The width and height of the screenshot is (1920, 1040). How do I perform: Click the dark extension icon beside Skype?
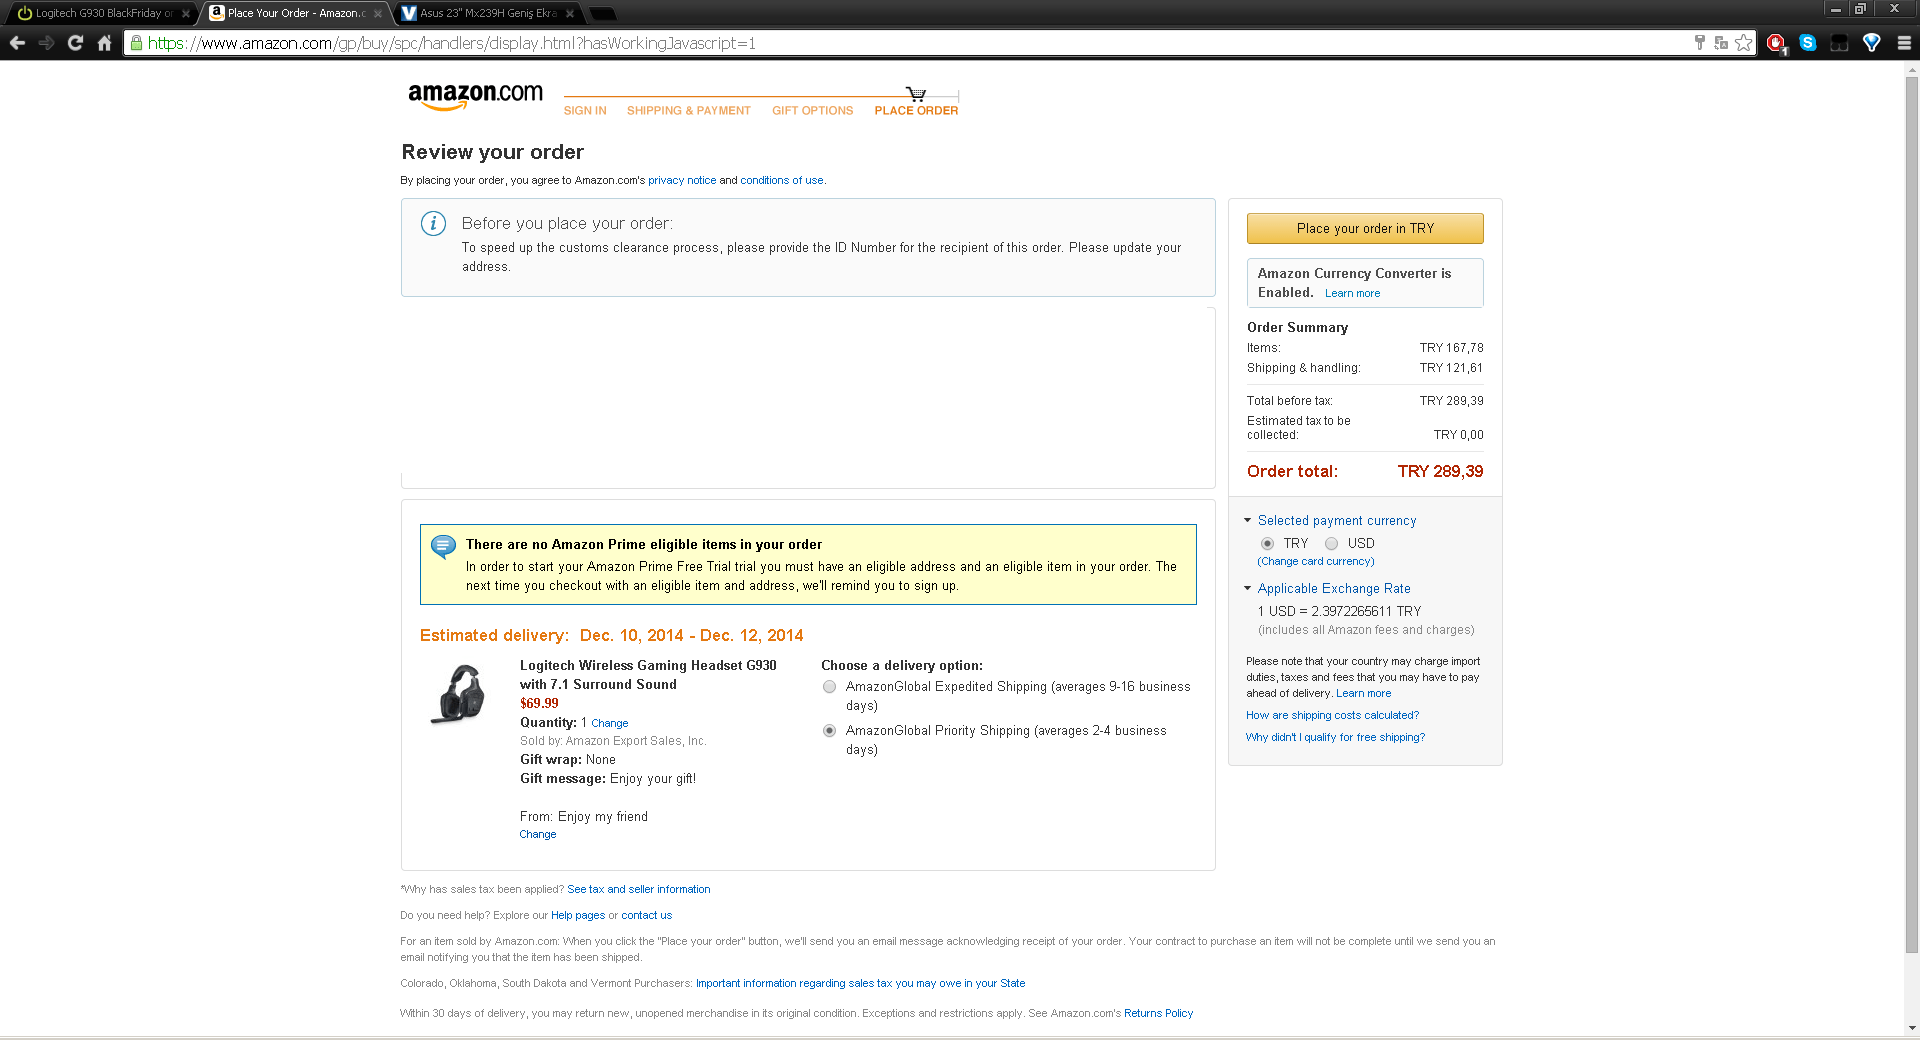1839,43
